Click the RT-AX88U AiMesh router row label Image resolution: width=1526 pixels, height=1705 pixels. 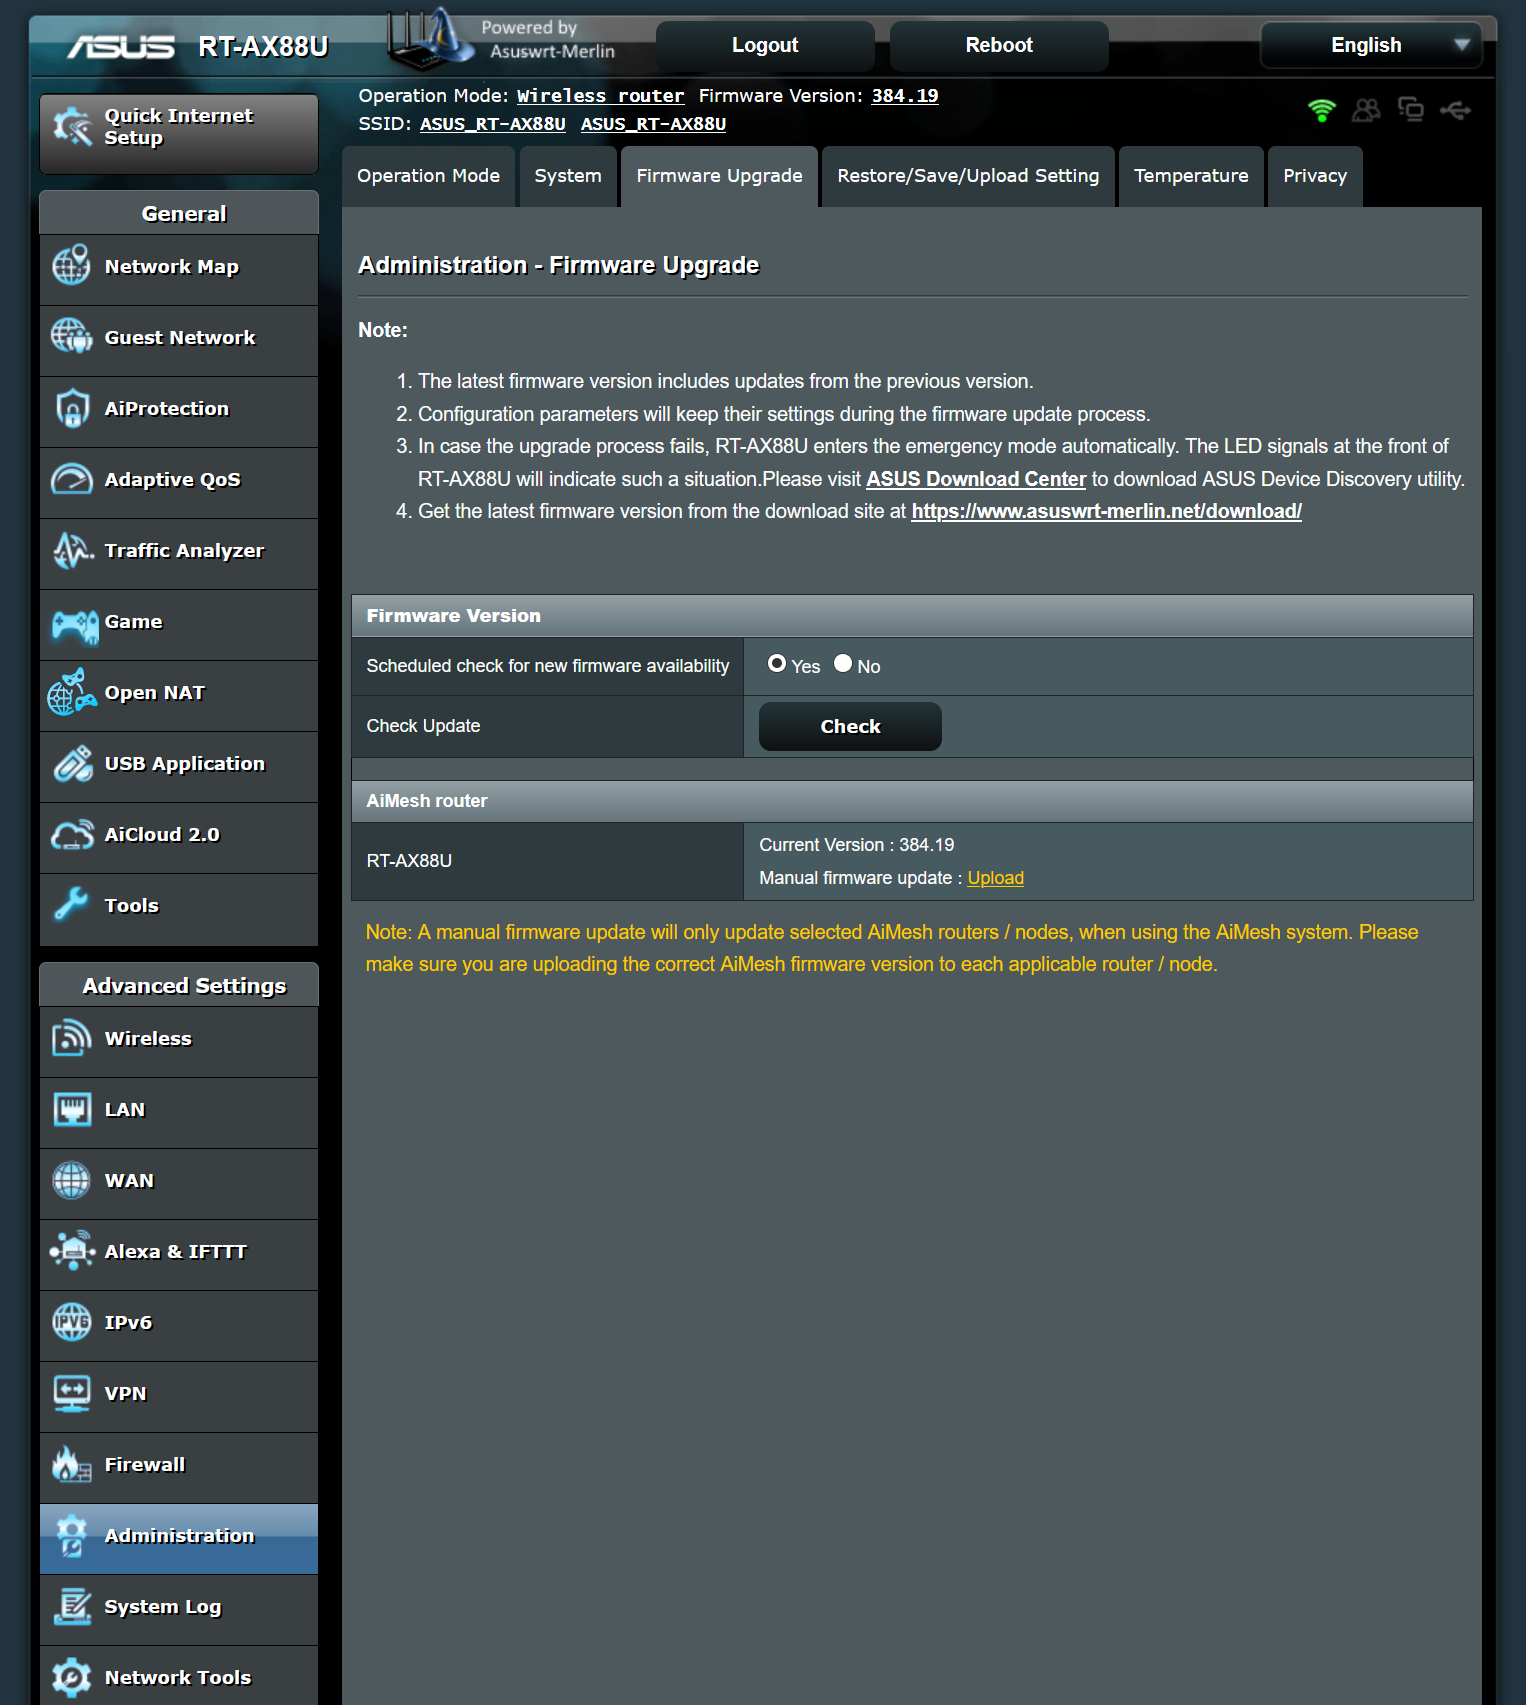pyautogui.click(x=409, y=861)
